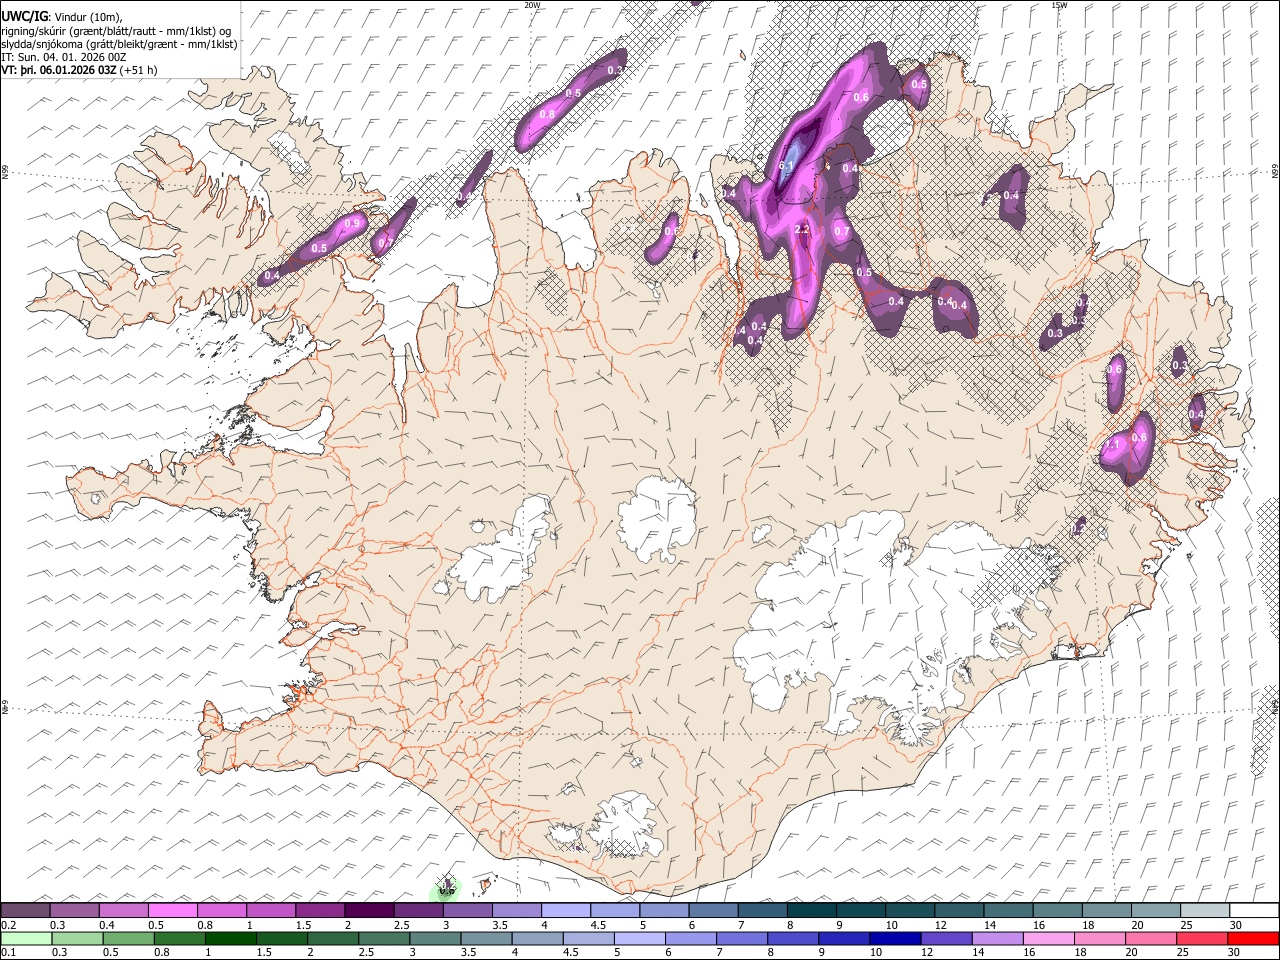This screenshot has height=960, width=1280.
Task: Pick the darkest green swatch labeled 1
Action: click(x=231, y=938)
